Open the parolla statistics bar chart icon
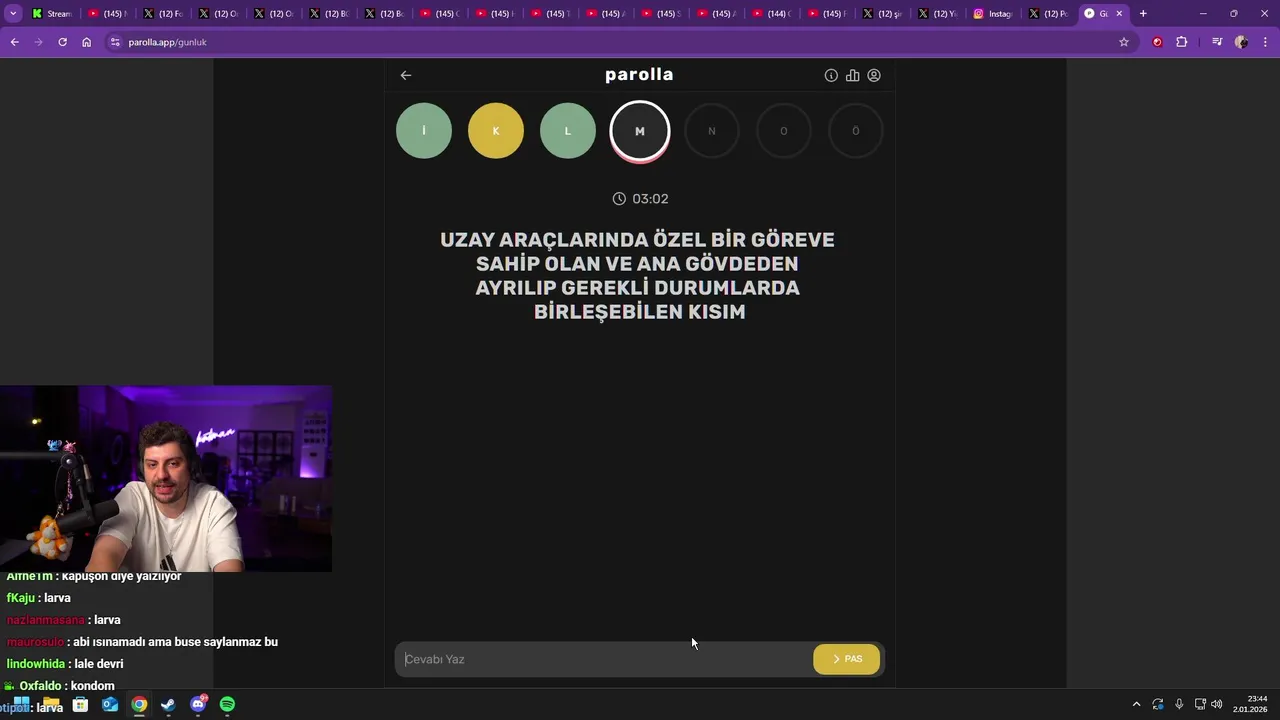1280x720 pixels. point(852,75)
